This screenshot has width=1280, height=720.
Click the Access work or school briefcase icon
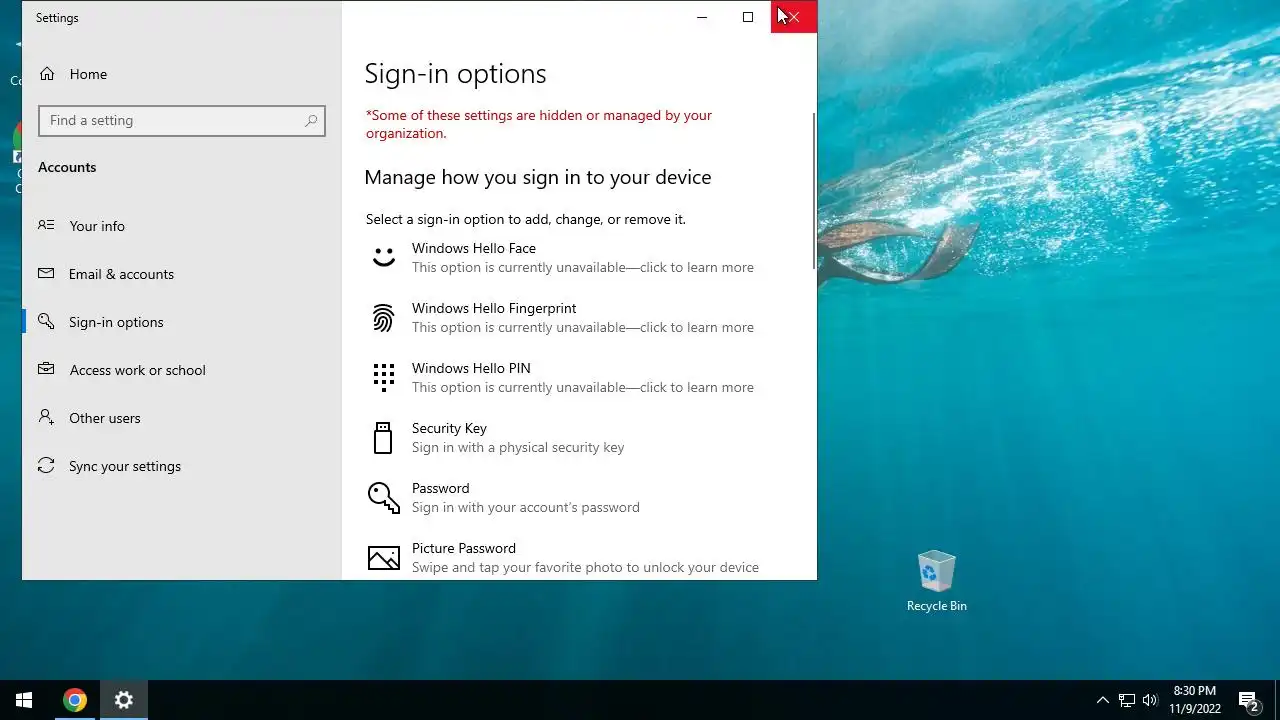[46, 369]
